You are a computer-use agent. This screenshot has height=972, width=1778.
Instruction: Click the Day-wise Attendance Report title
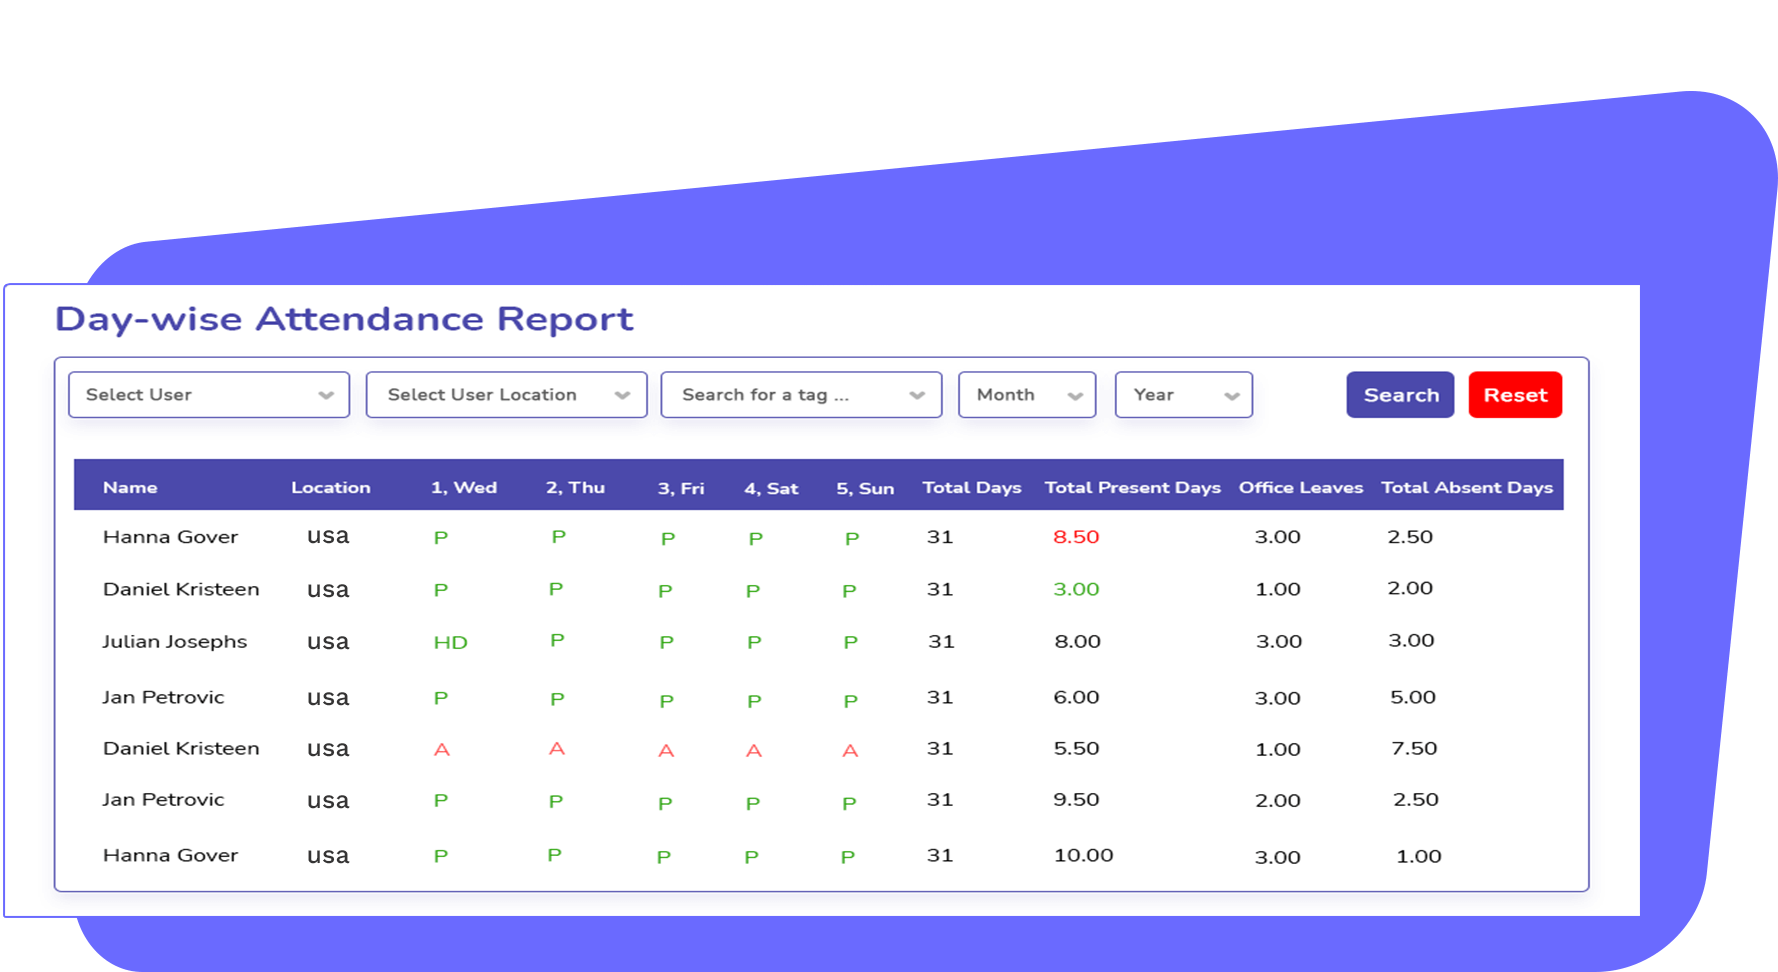343,319
